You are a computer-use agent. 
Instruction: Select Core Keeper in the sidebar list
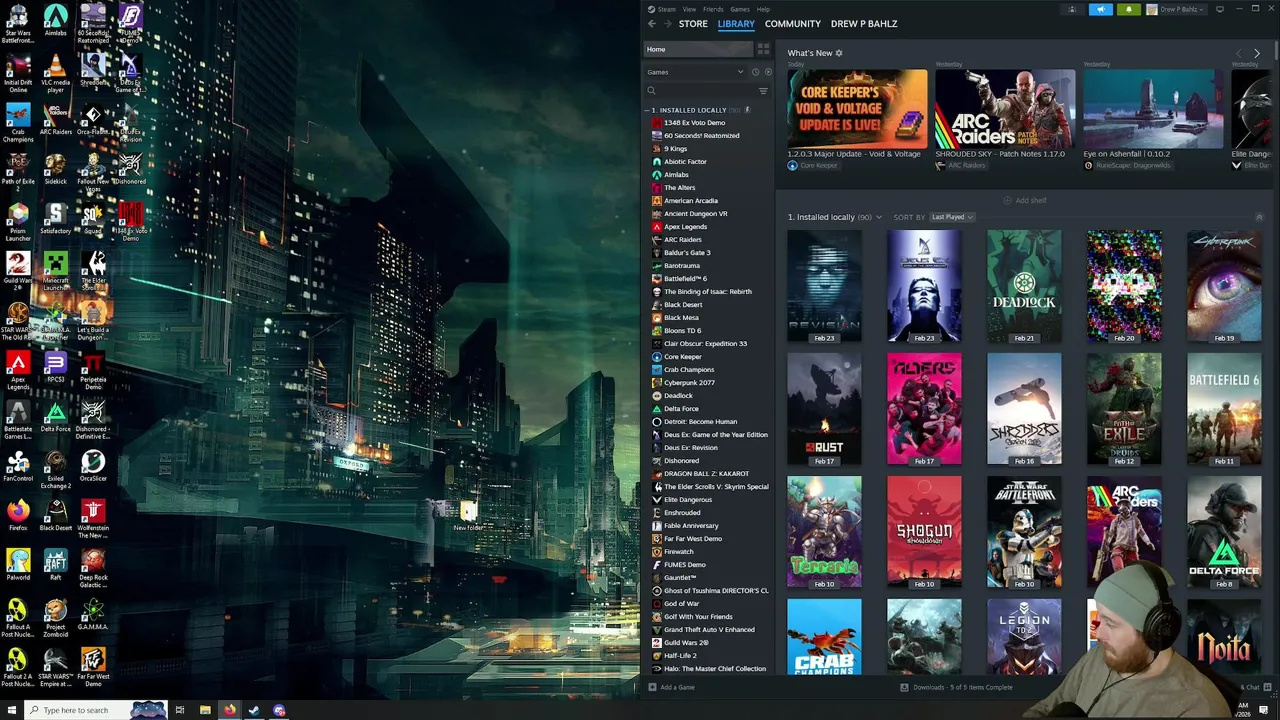point(683,357)
